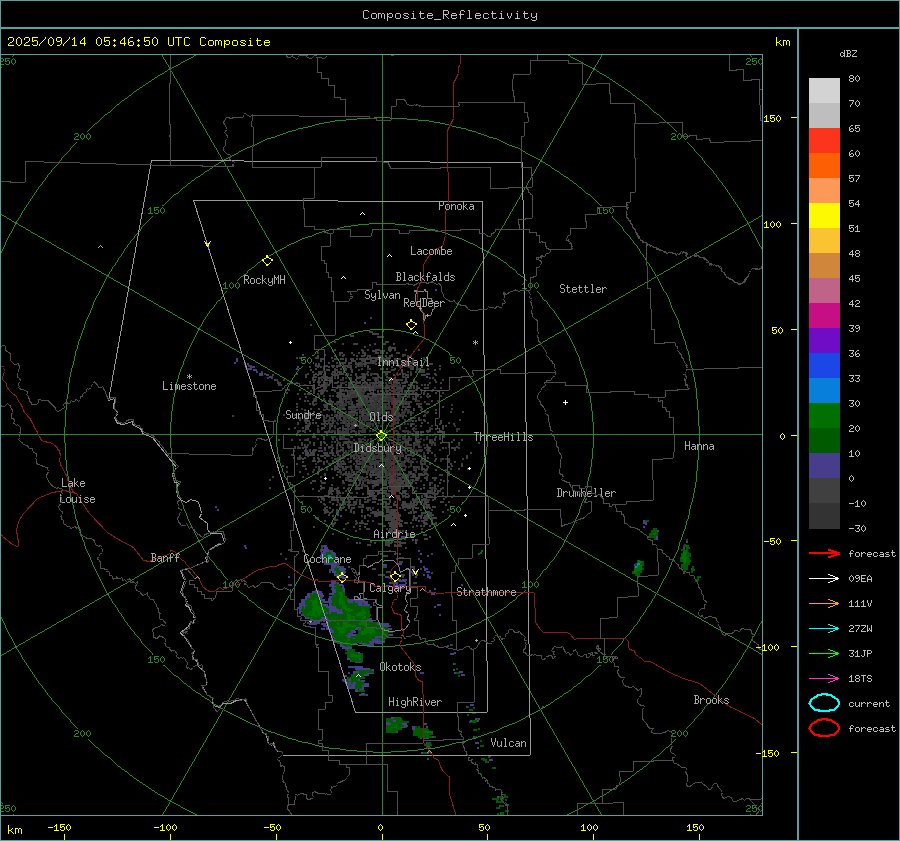Click the Limestone label
The width and height of the screenshot is (900, 841).
(x=189, y=386)
